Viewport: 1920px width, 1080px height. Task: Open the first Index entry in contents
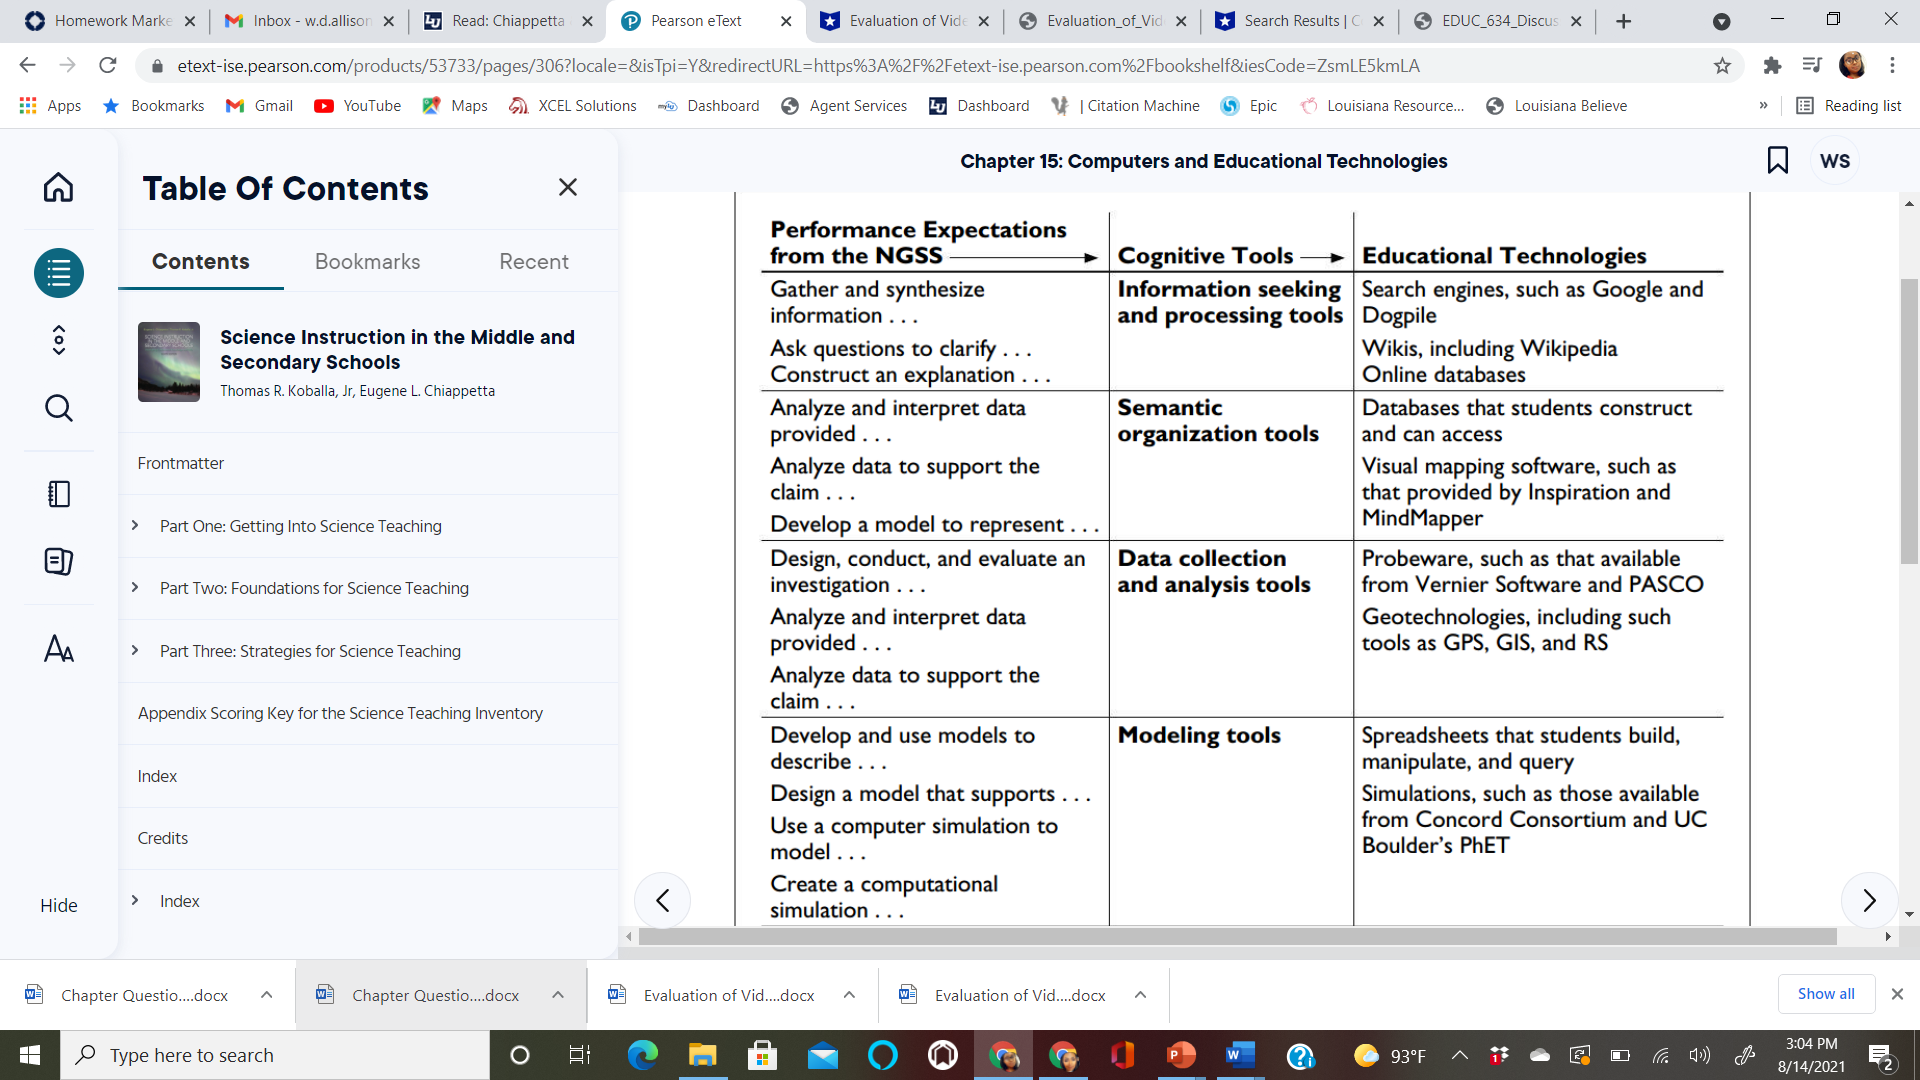(157, 776)
